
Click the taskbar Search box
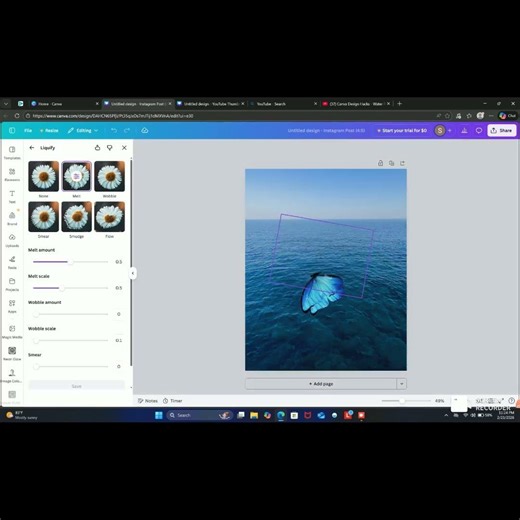coord(199,415)
